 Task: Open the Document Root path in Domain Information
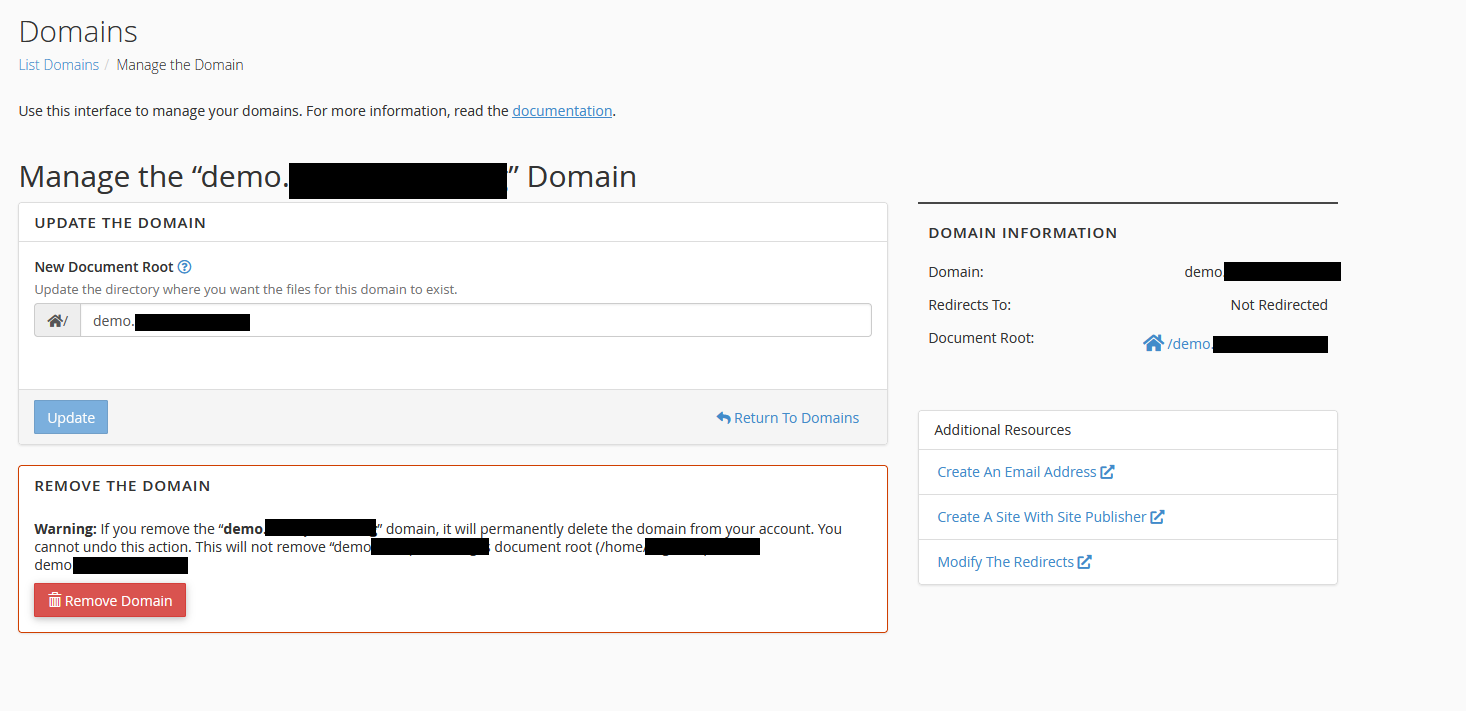1245,344
